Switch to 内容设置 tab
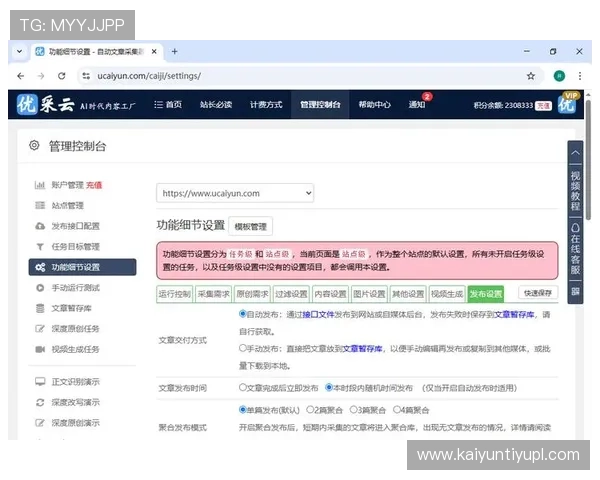 point(331,294)
